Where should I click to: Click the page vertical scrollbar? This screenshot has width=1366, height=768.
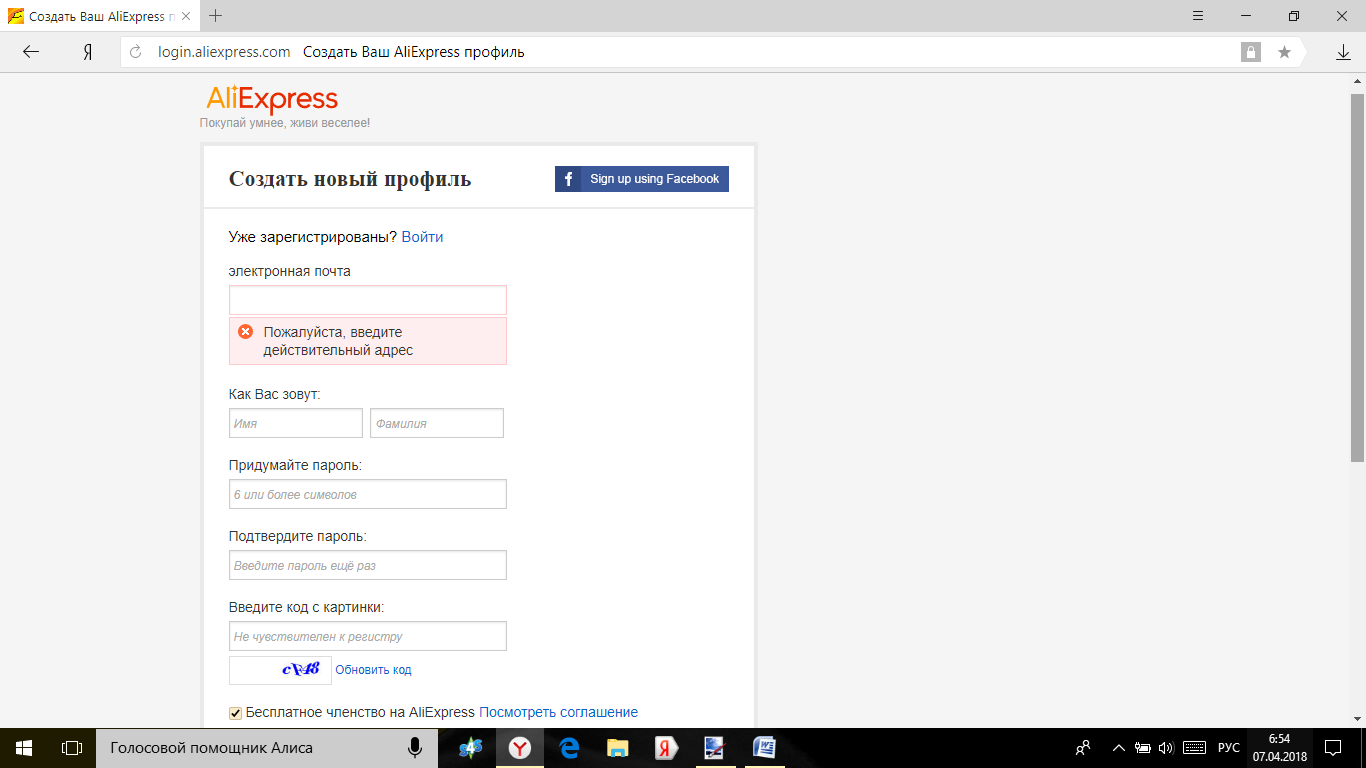(x=1357, y=280)
